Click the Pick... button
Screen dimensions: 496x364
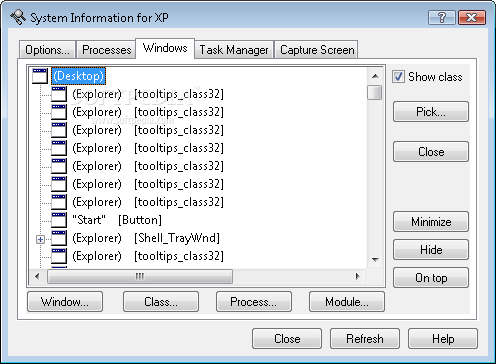(x=431, y=112)
